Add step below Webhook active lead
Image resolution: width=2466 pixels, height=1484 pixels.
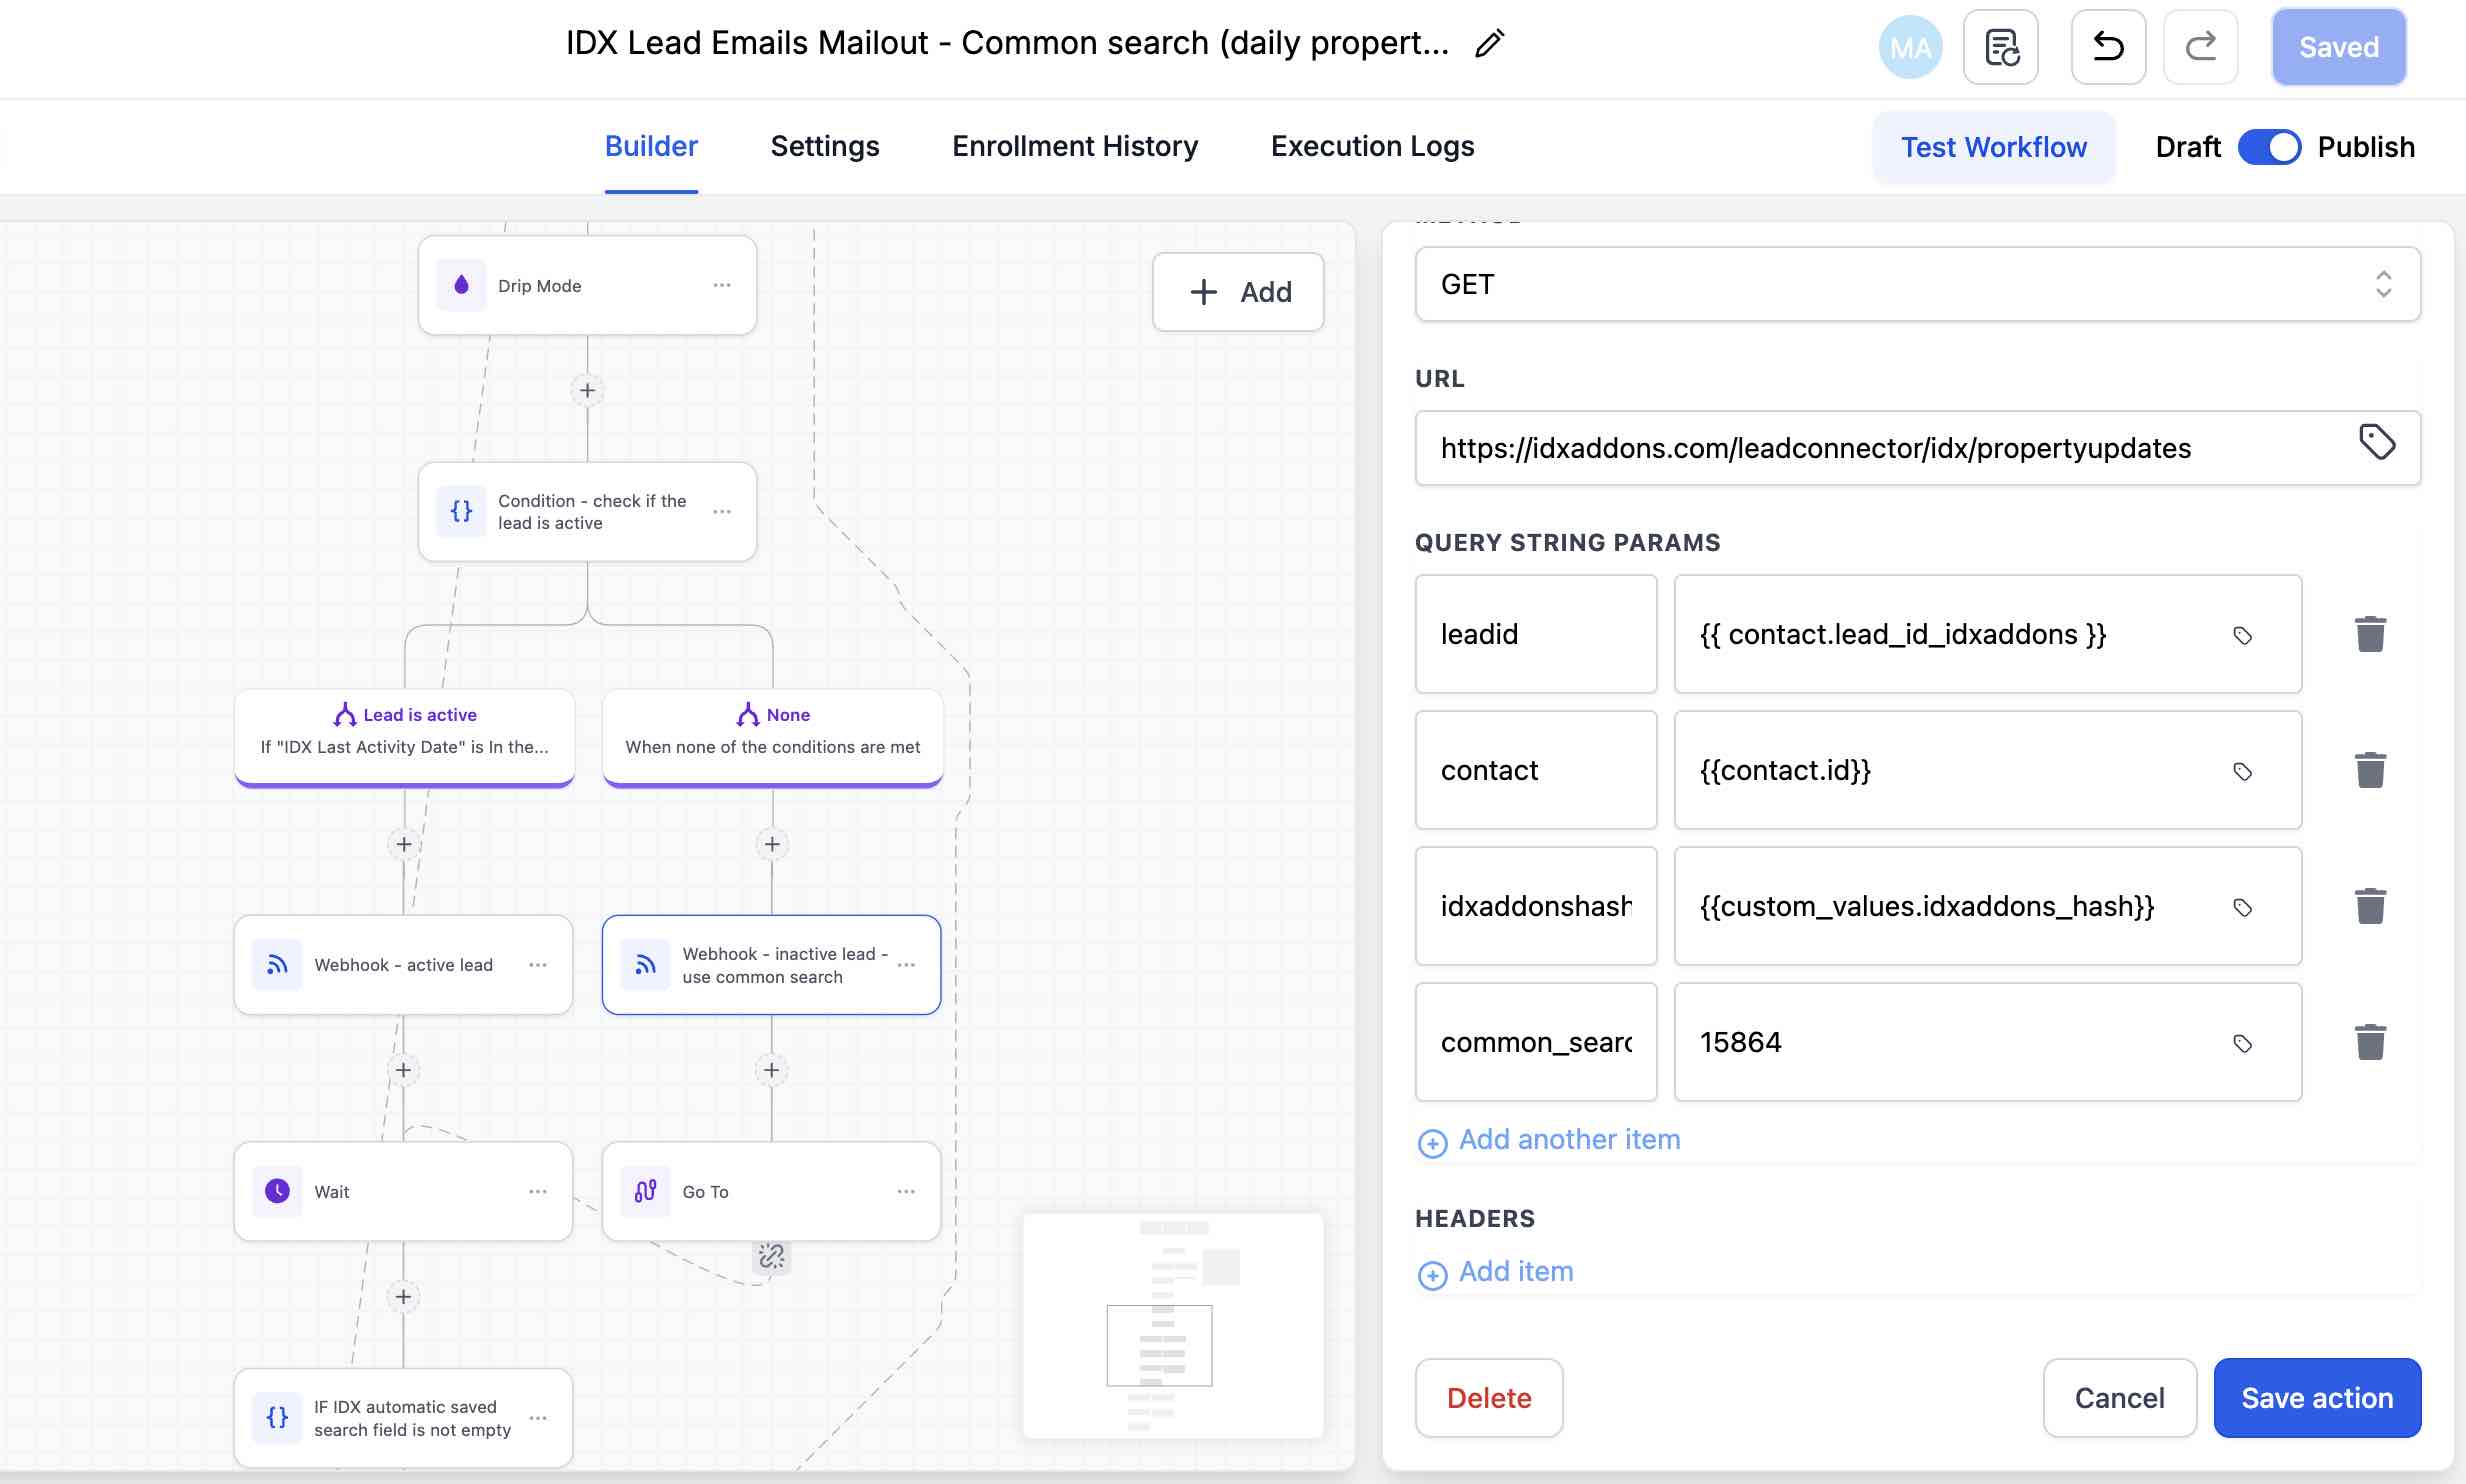pos(403,1071)
